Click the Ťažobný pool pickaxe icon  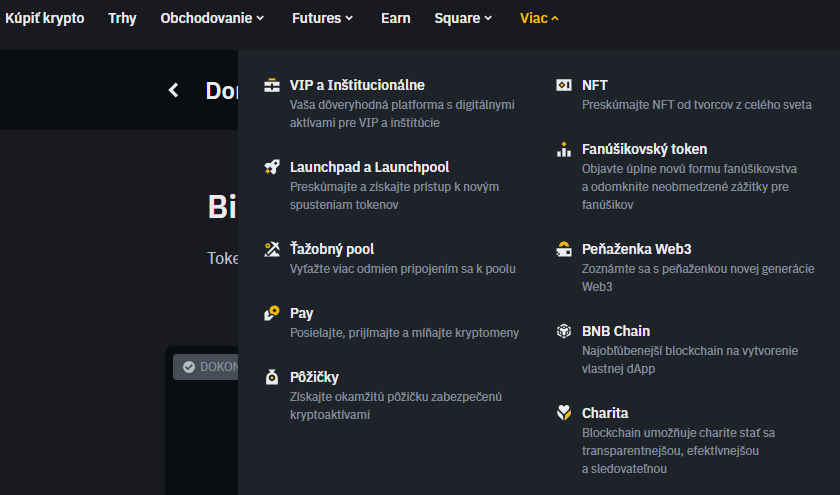click(271, 249)
